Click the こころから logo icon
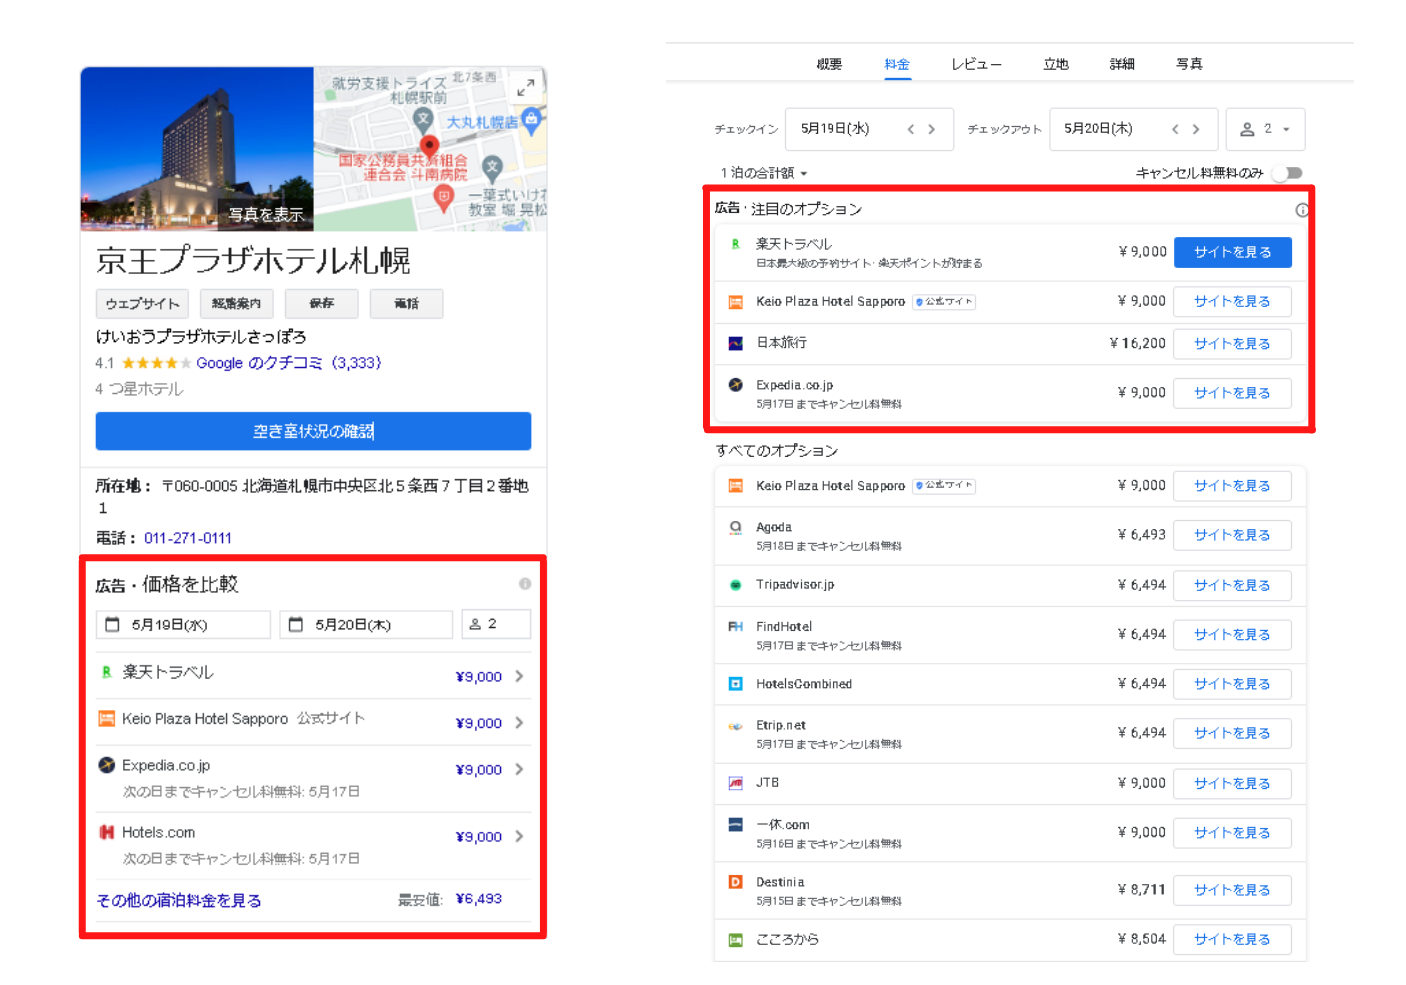Image resolution: width=1406 pixels, height=985 pixels. (x=735, y=940)
